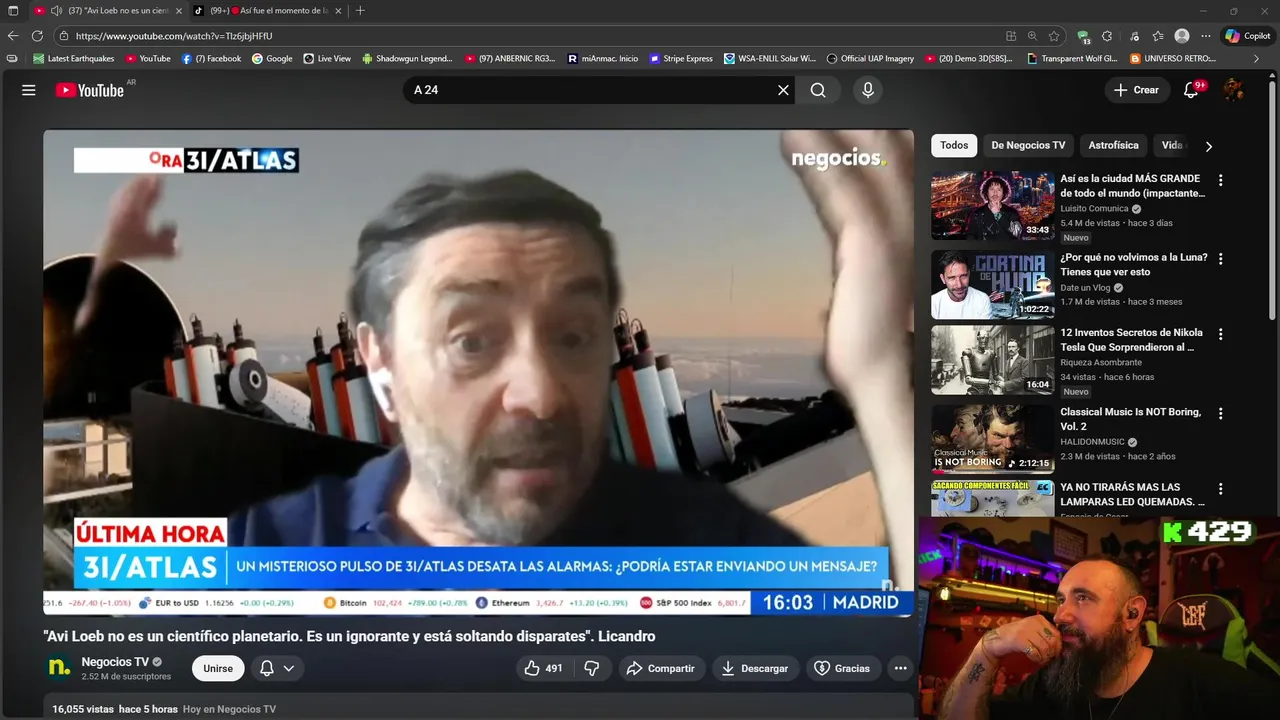
Task: Open the MÁS GRANDE city video thumbnail
Action: (993, 205)
